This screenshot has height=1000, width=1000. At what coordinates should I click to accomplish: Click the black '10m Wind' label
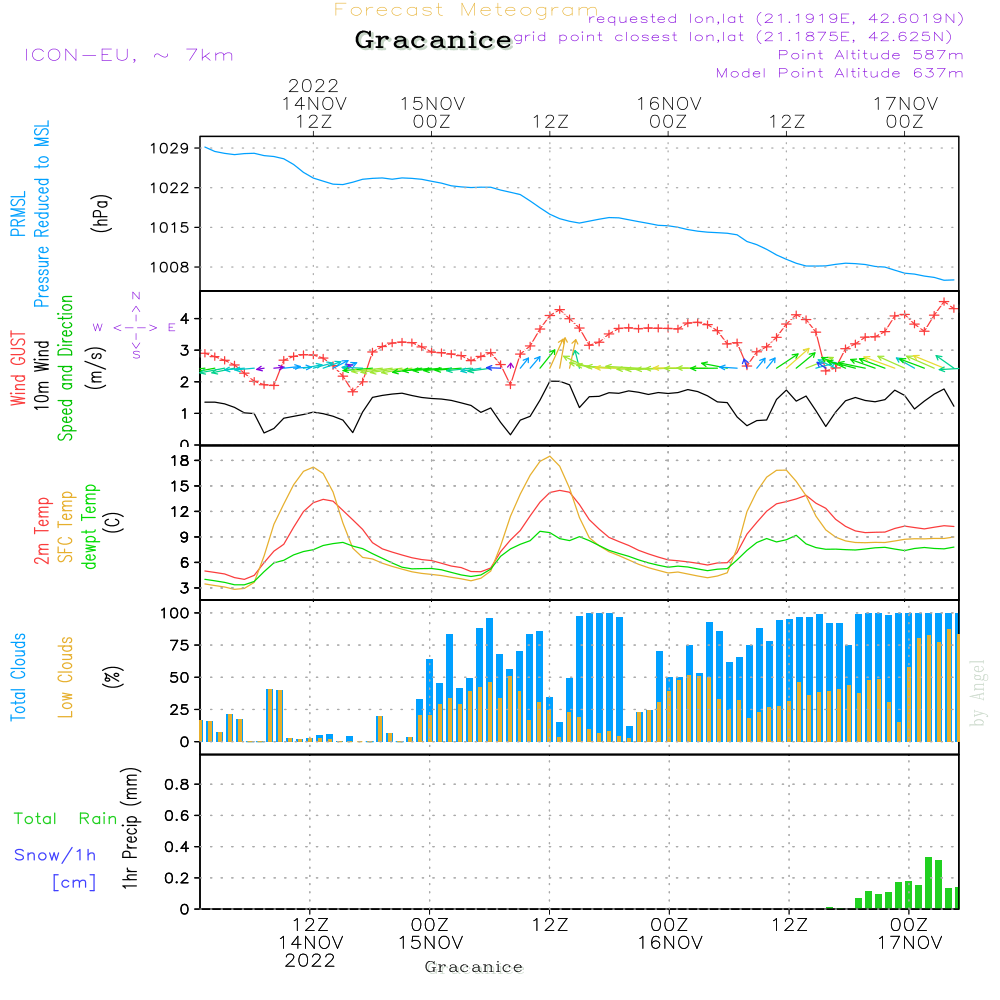41,374
